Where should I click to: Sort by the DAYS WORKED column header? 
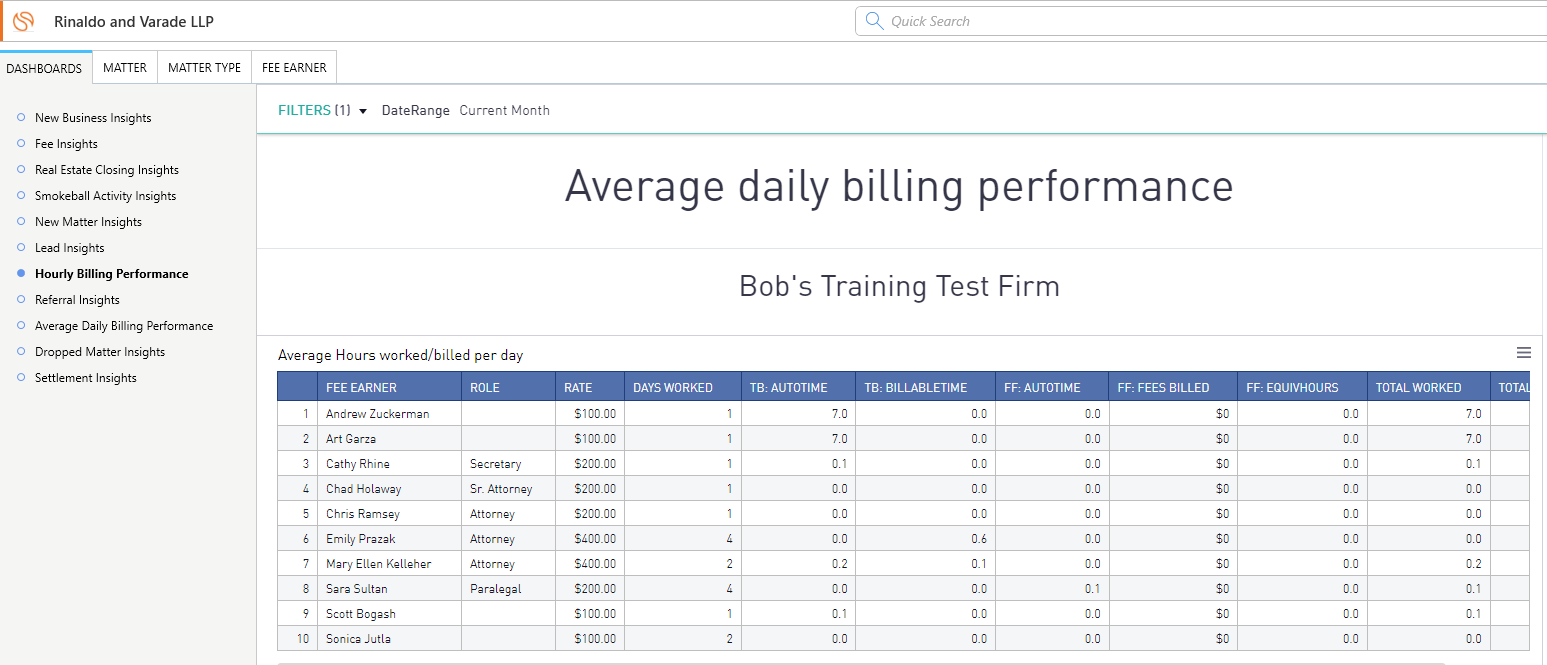tap(673, 388)
